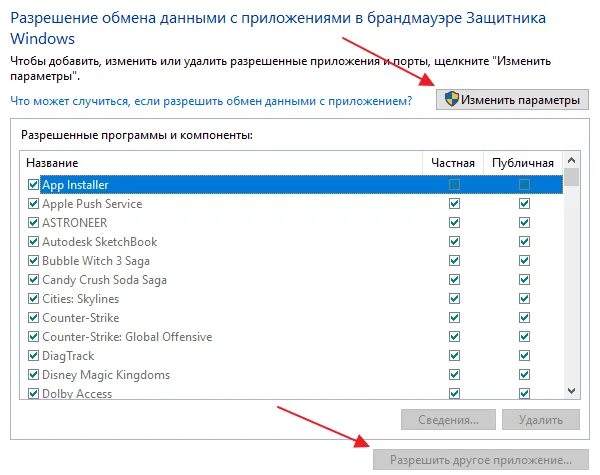Toggle Частная checkbox for ASTRONEER
The height and width of the screenshot is (475, 600).
click(x=454, y=222)
